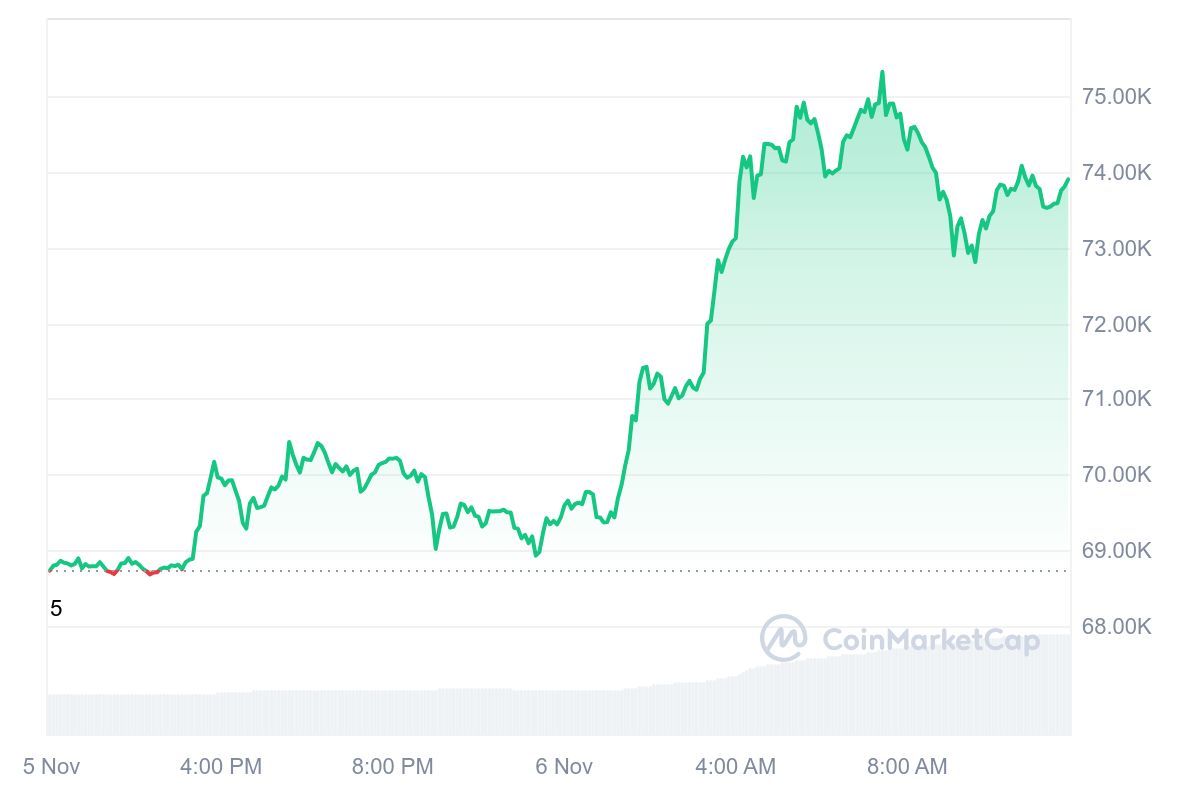The image size is (1200, 800).
Task: Select the 4:00 AM time label
Action: coord(735,767)
